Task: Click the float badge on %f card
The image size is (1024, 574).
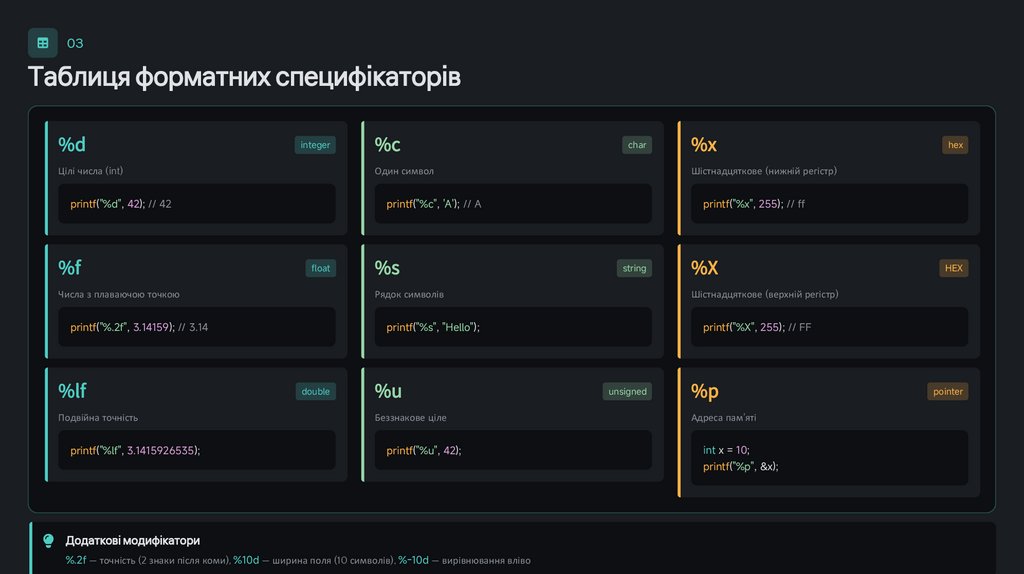Action: (x=320, y=268)
